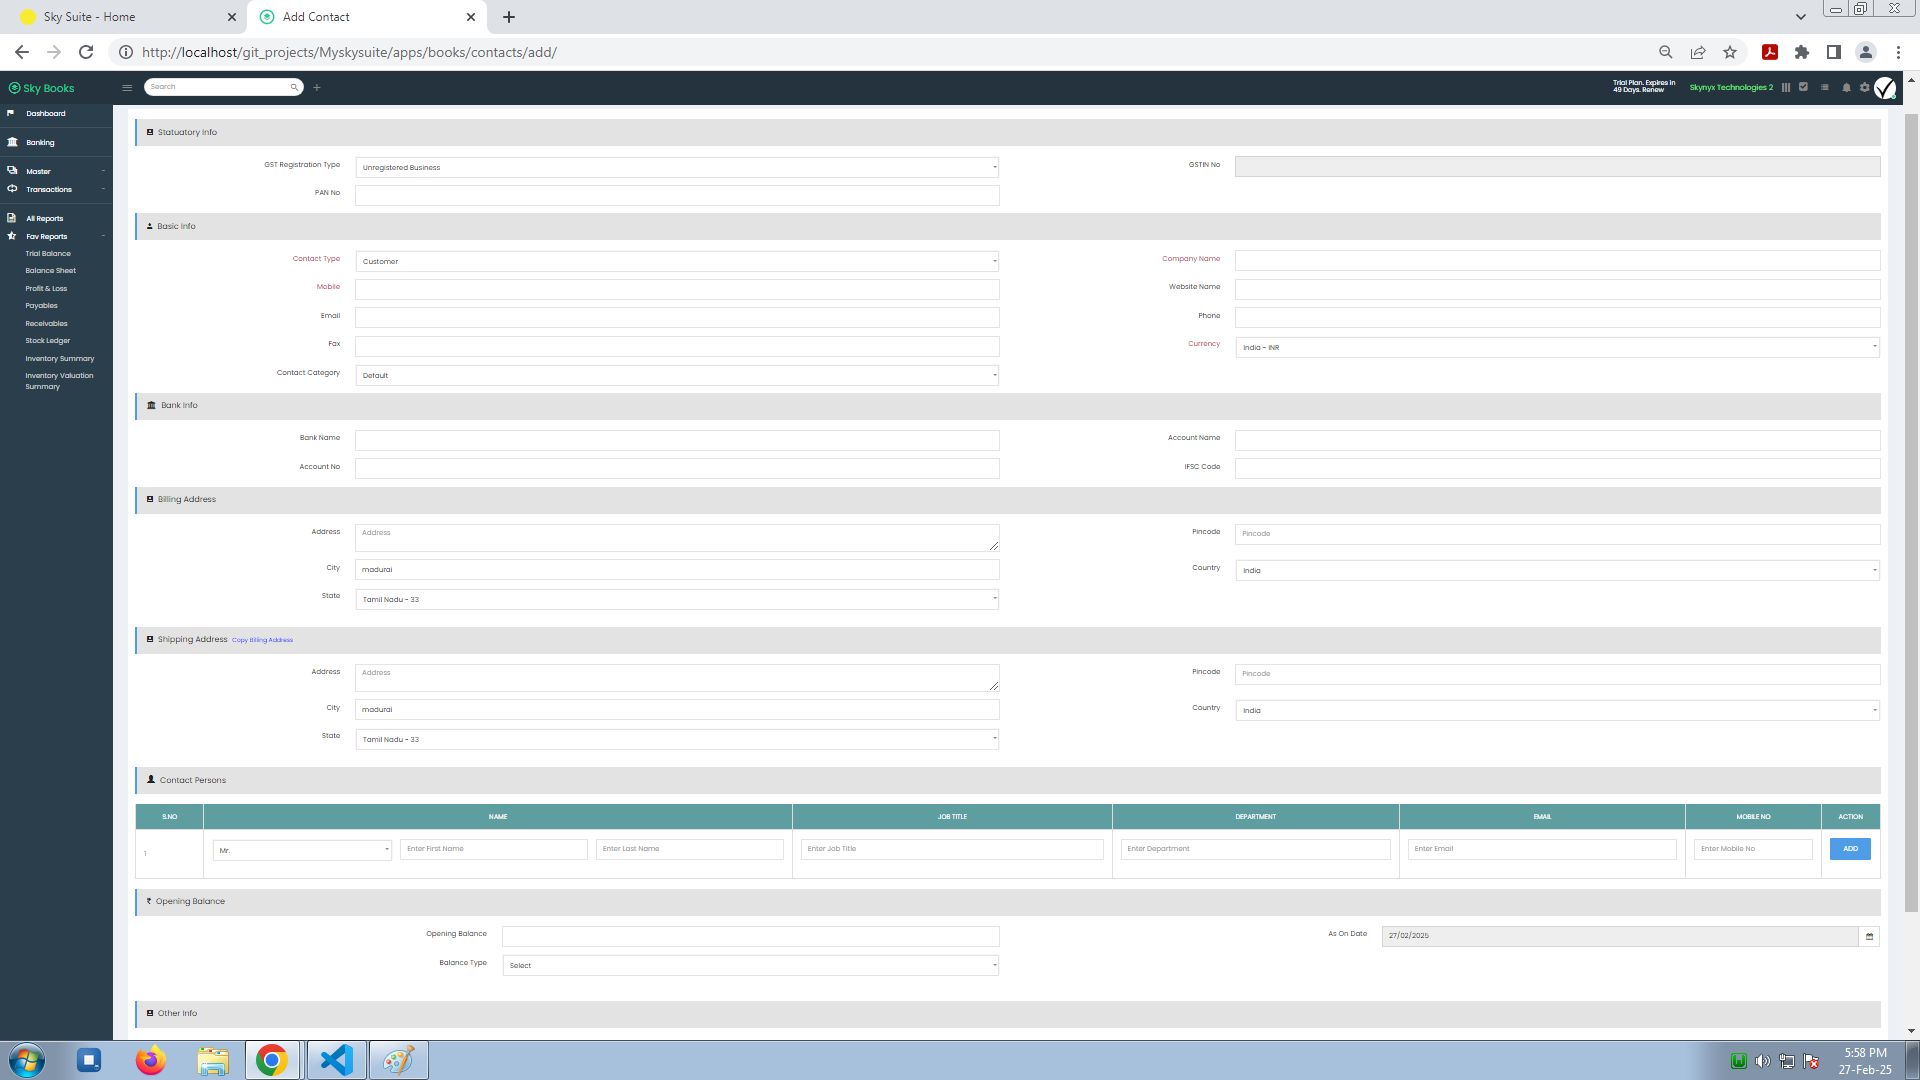The image size is (1920, 1080).
Task: Focus the Bank Name input field
Action: [x=677, y=440]
